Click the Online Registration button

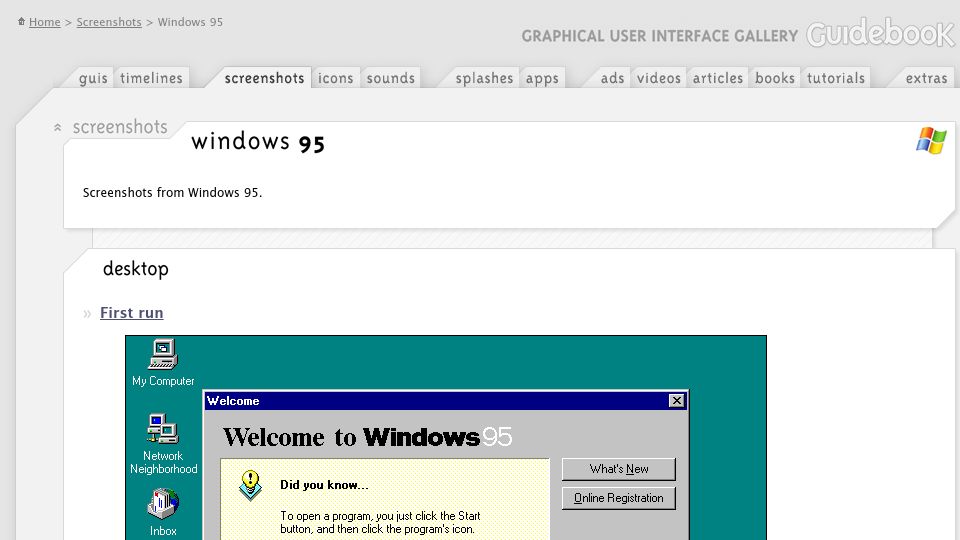[618, 498]
